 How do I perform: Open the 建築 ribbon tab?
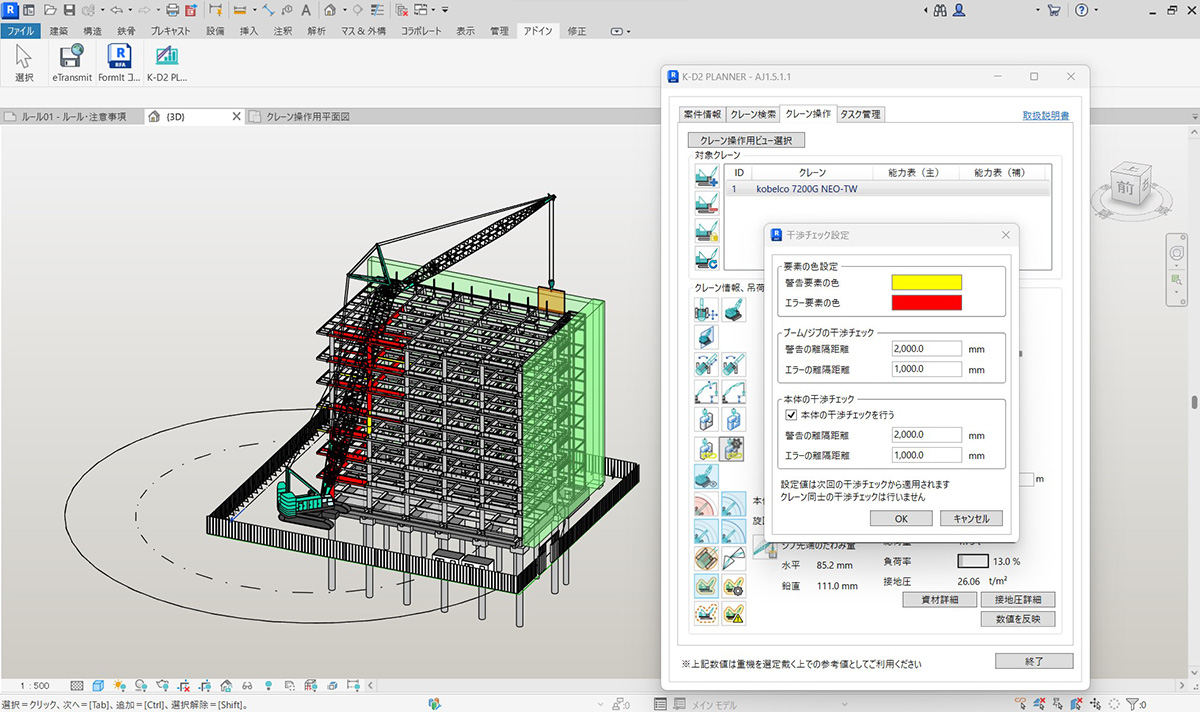click(x=59, y=31)
